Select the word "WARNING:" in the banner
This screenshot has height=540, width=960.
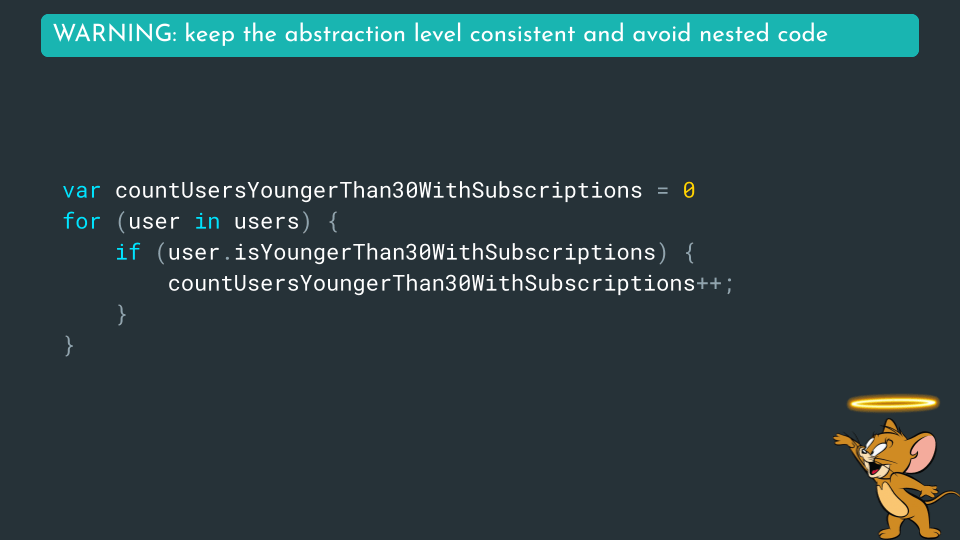point(114,34)
